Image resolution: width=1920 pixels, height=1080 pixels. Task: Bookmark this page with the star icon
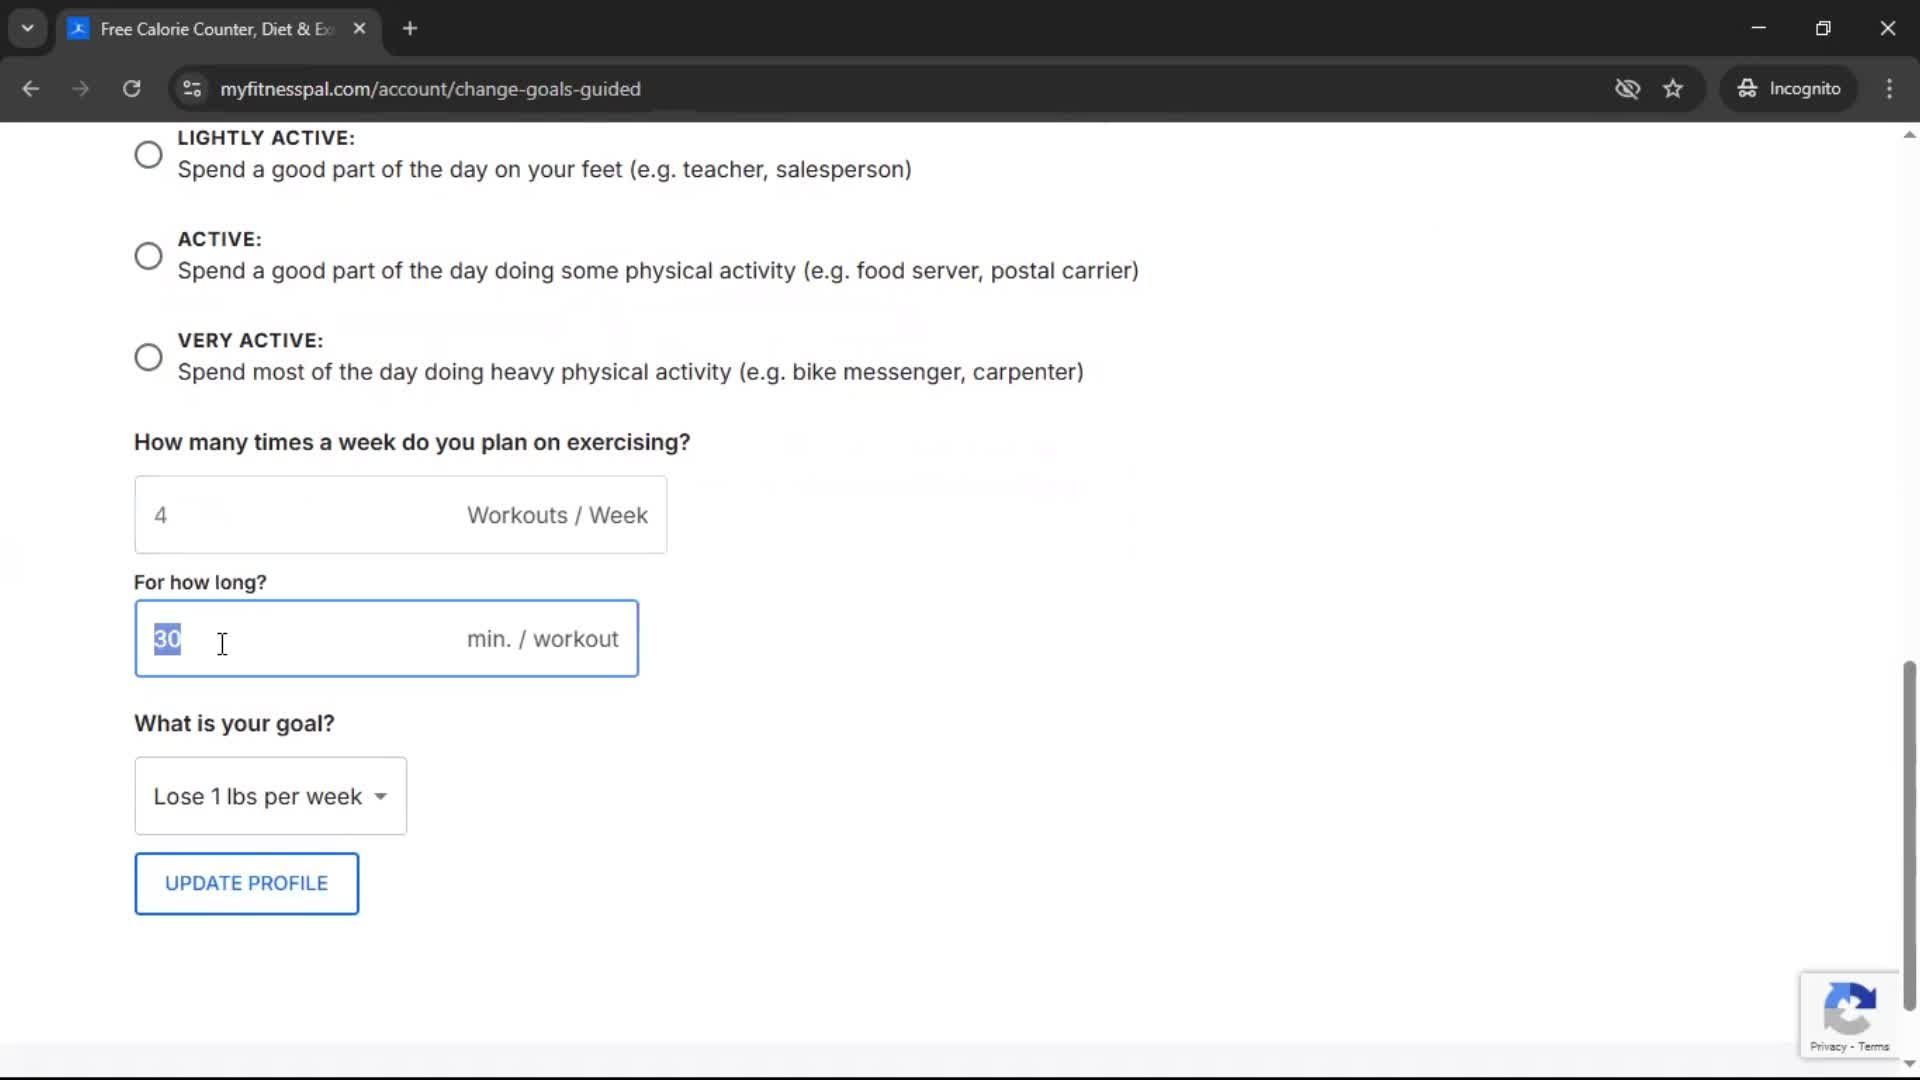[1673, 89]
